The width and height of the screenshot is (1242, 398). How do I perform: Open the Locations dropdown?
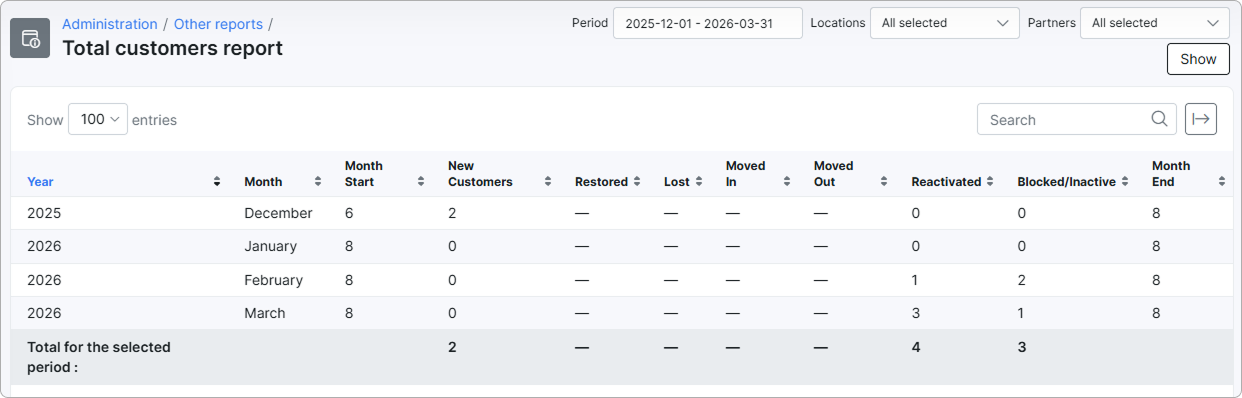[x=945, y=23]
